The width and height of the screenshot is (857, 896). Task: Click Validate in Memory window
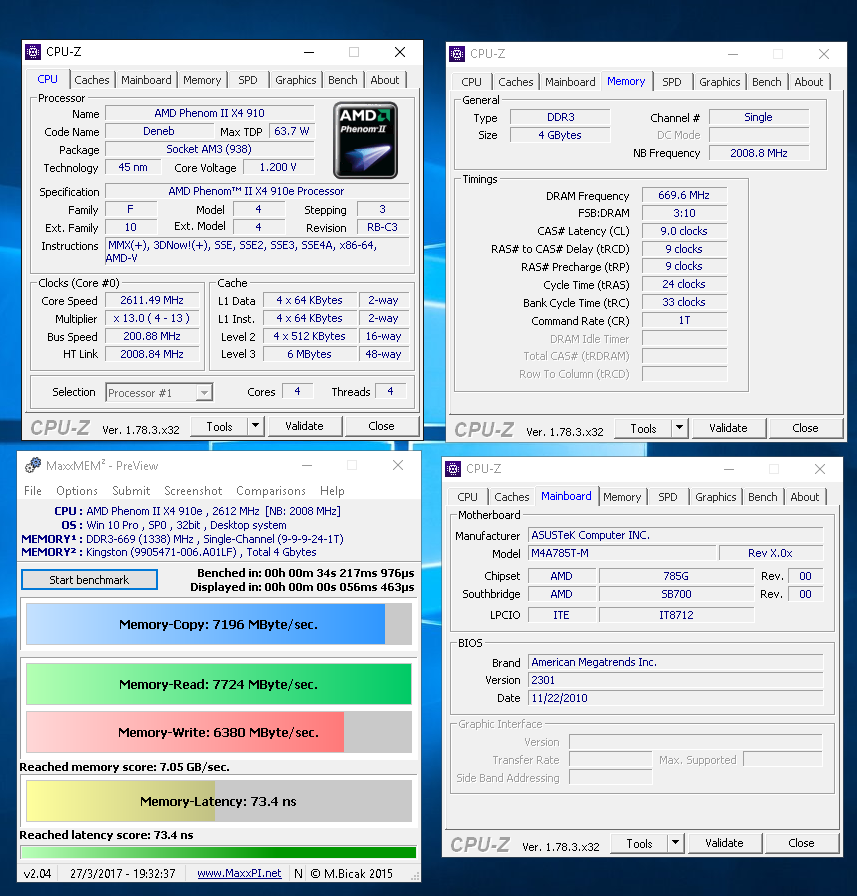[x=728, y=428]
